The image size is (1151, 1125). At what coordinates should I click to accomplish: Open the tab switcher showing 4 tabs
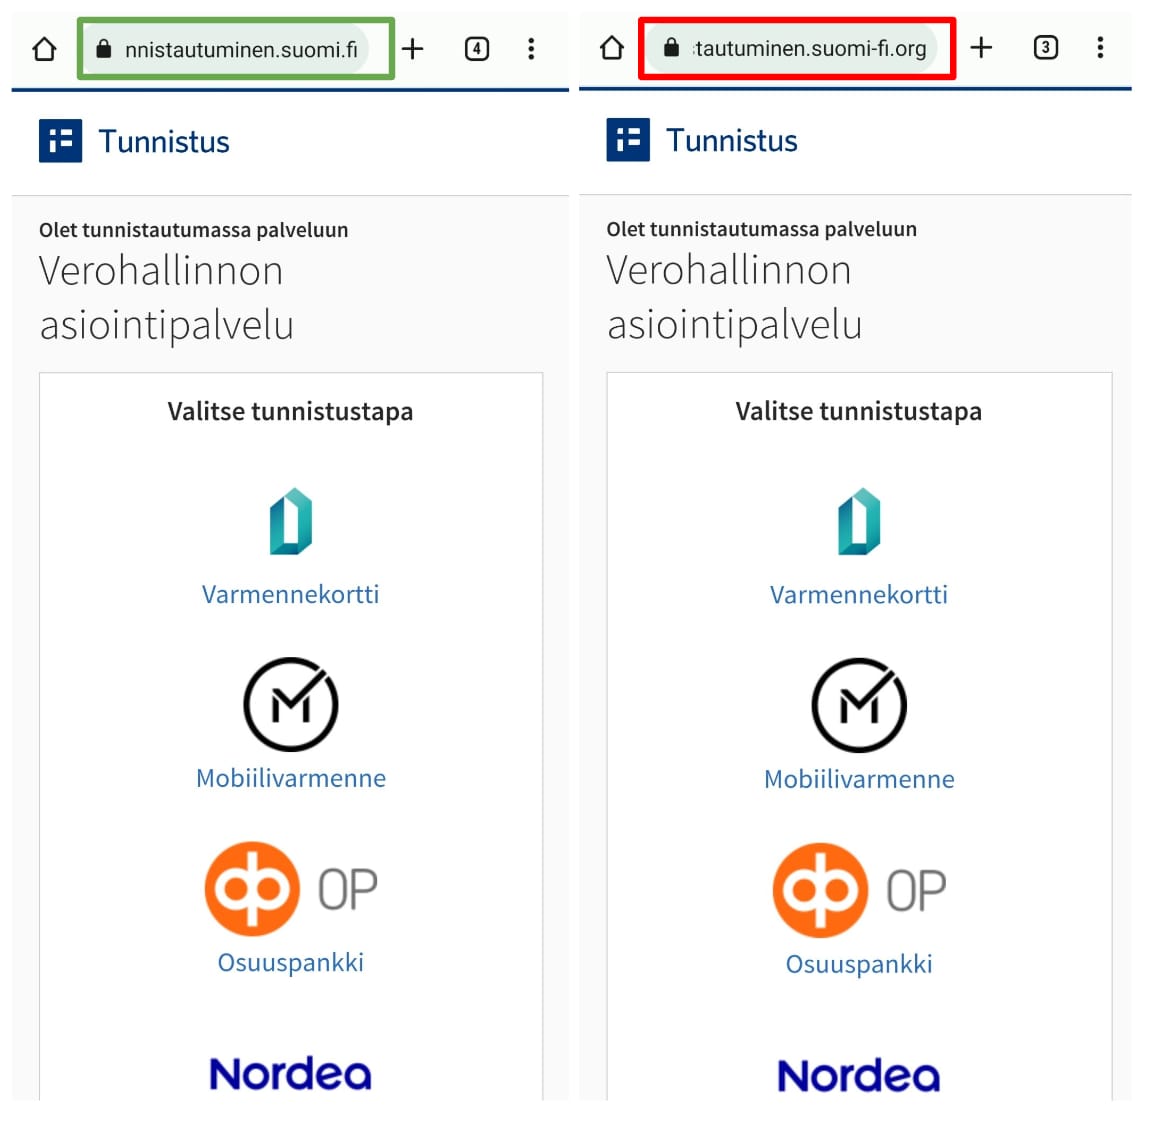click(x=476, y=47)
